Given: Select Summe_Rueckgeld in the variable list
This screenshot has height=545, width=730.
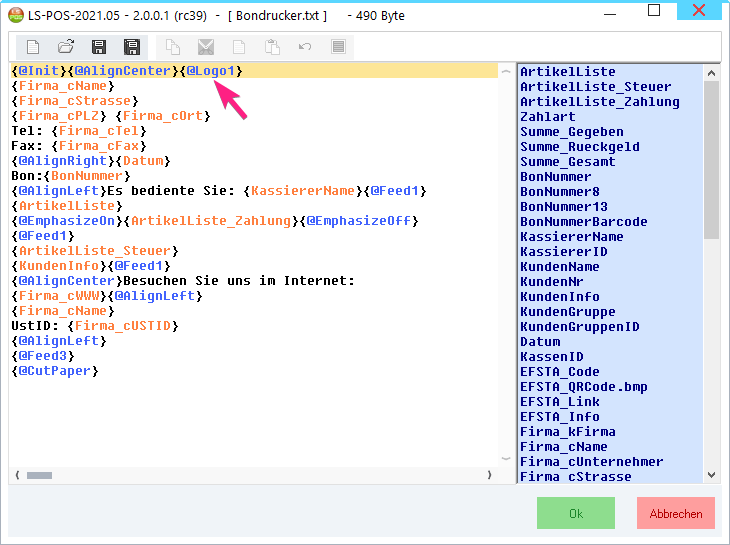Looking at the screenshot, I should click(x=580, y=147).
